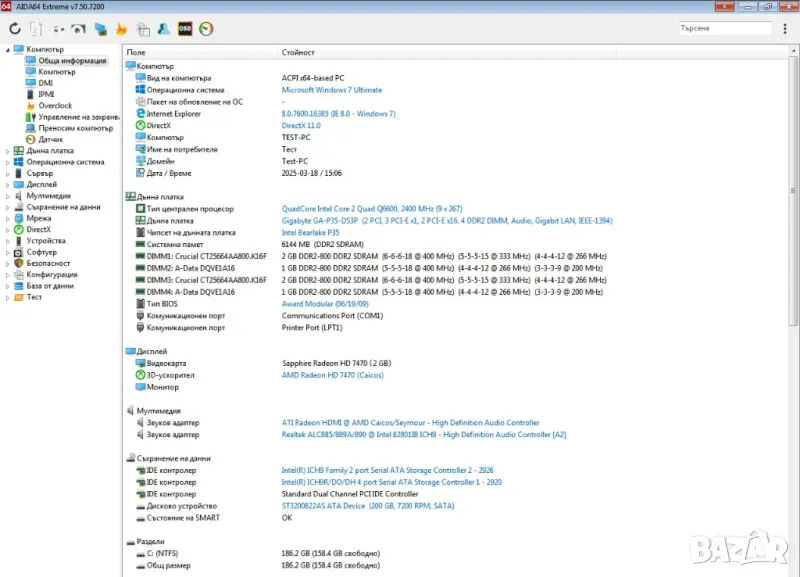Expand the Дисплей tree node

8,185
